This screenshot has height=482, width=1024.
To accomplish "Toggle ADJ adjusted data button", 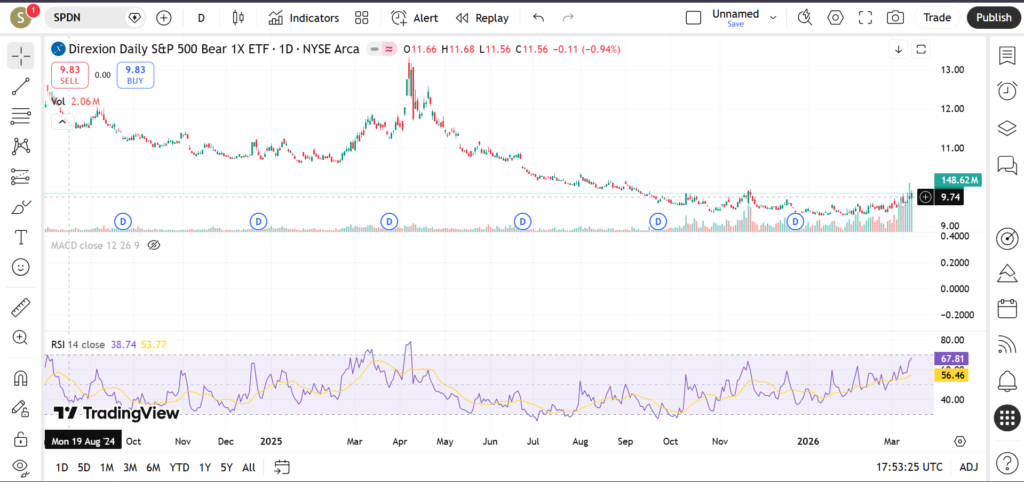I will [968, 467].
